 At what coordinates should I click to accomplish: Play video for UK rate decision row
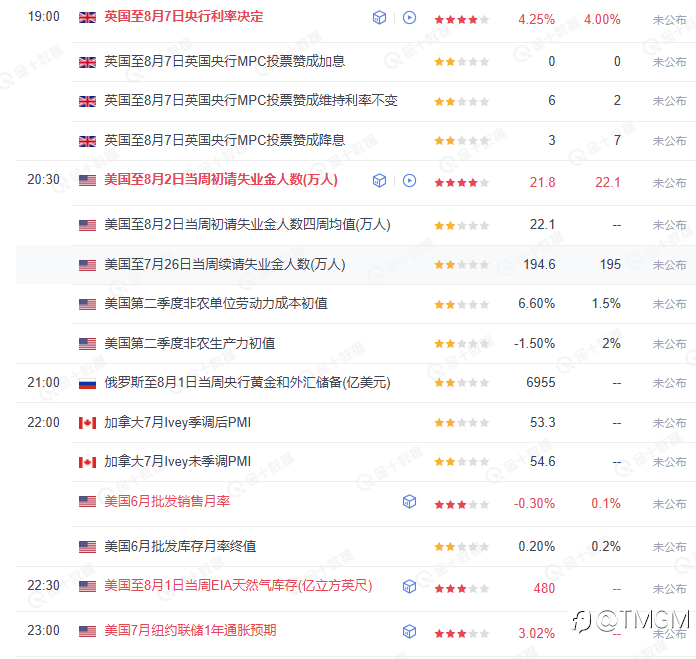[x=409, y=18]
